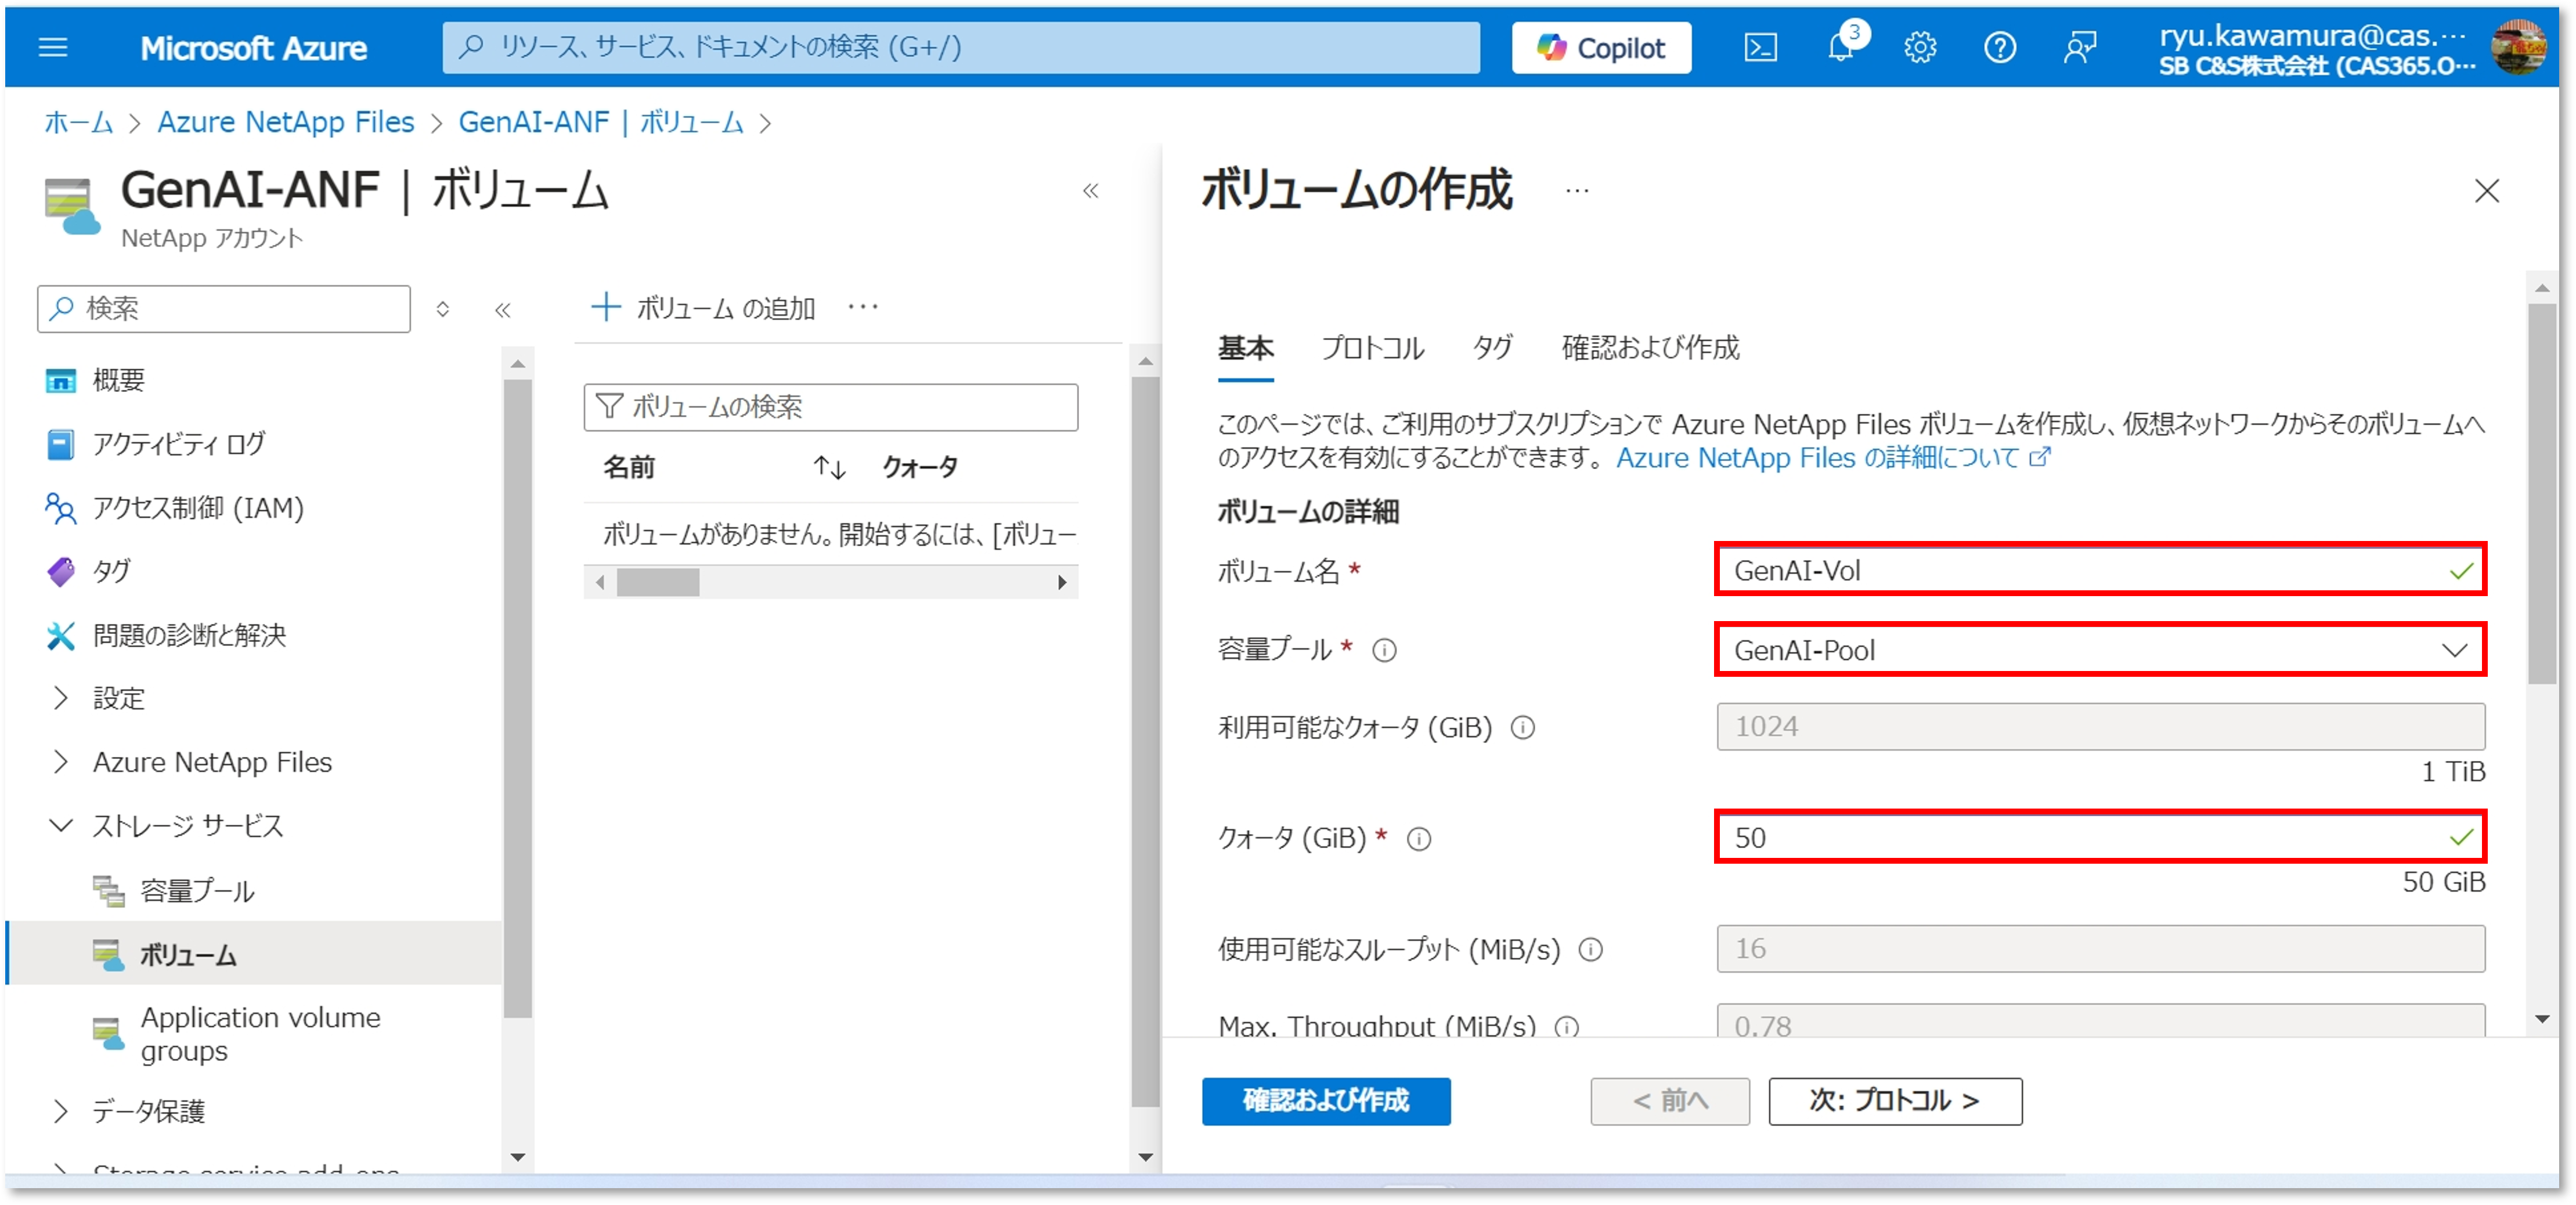Collapse the GenAI-ANF blade with double chevron
Image resolution: width=2576 pixels, height=1205 pixels.
1091,190
